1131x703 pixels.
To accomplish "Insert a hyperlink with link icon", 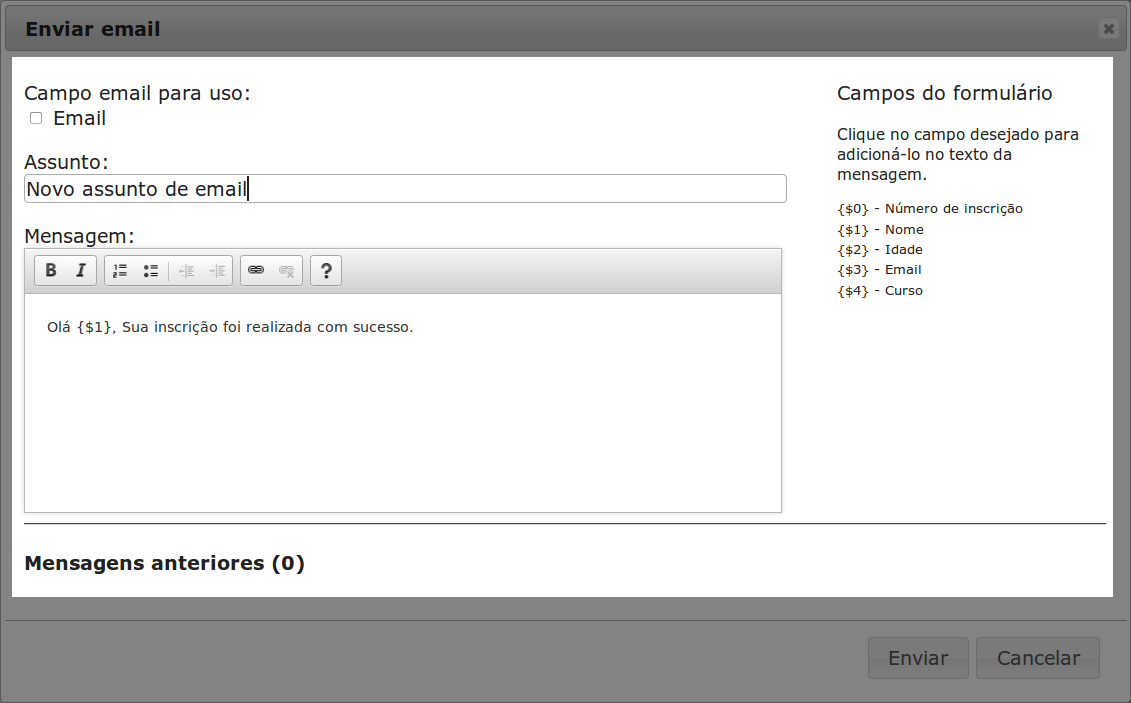I will pyautogui.click(x=256, y=271).
